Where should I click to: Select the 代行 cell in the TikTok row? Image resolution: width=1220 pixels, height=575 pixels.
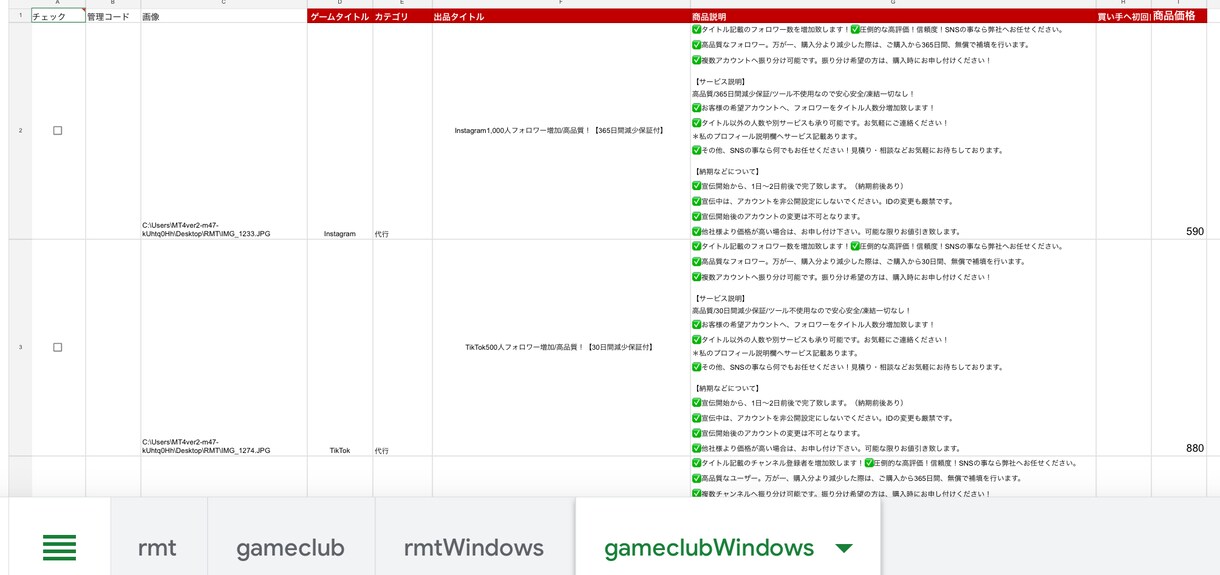(402, 347)
